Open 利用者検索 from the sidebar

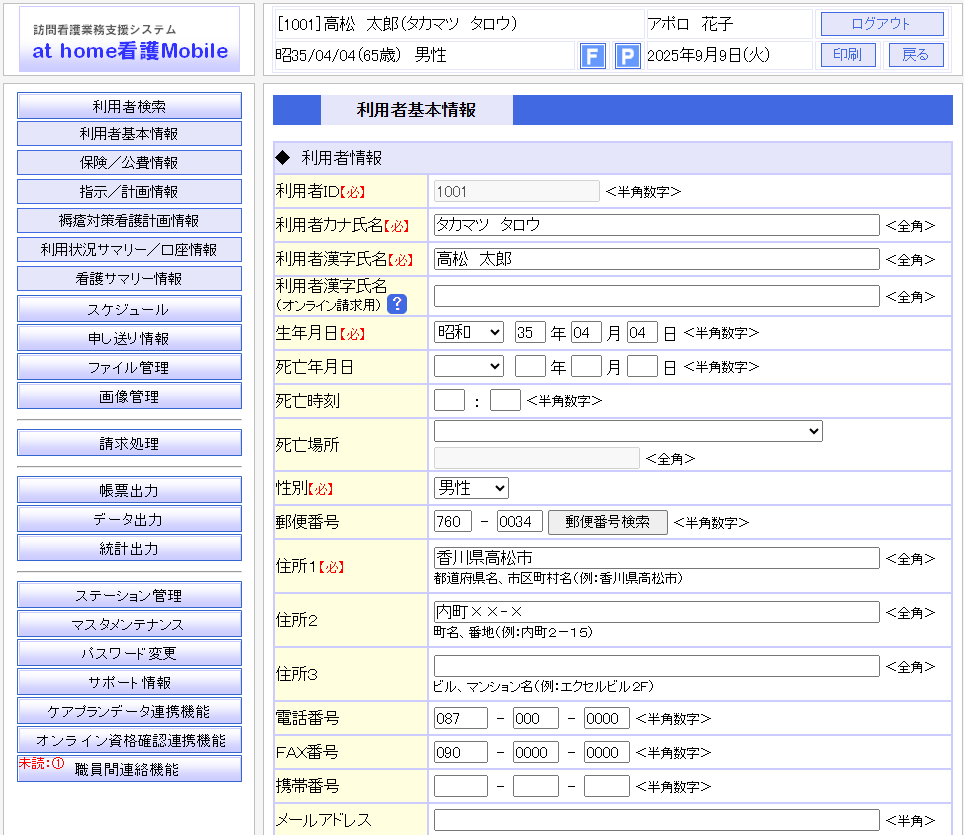coord(129,106)
